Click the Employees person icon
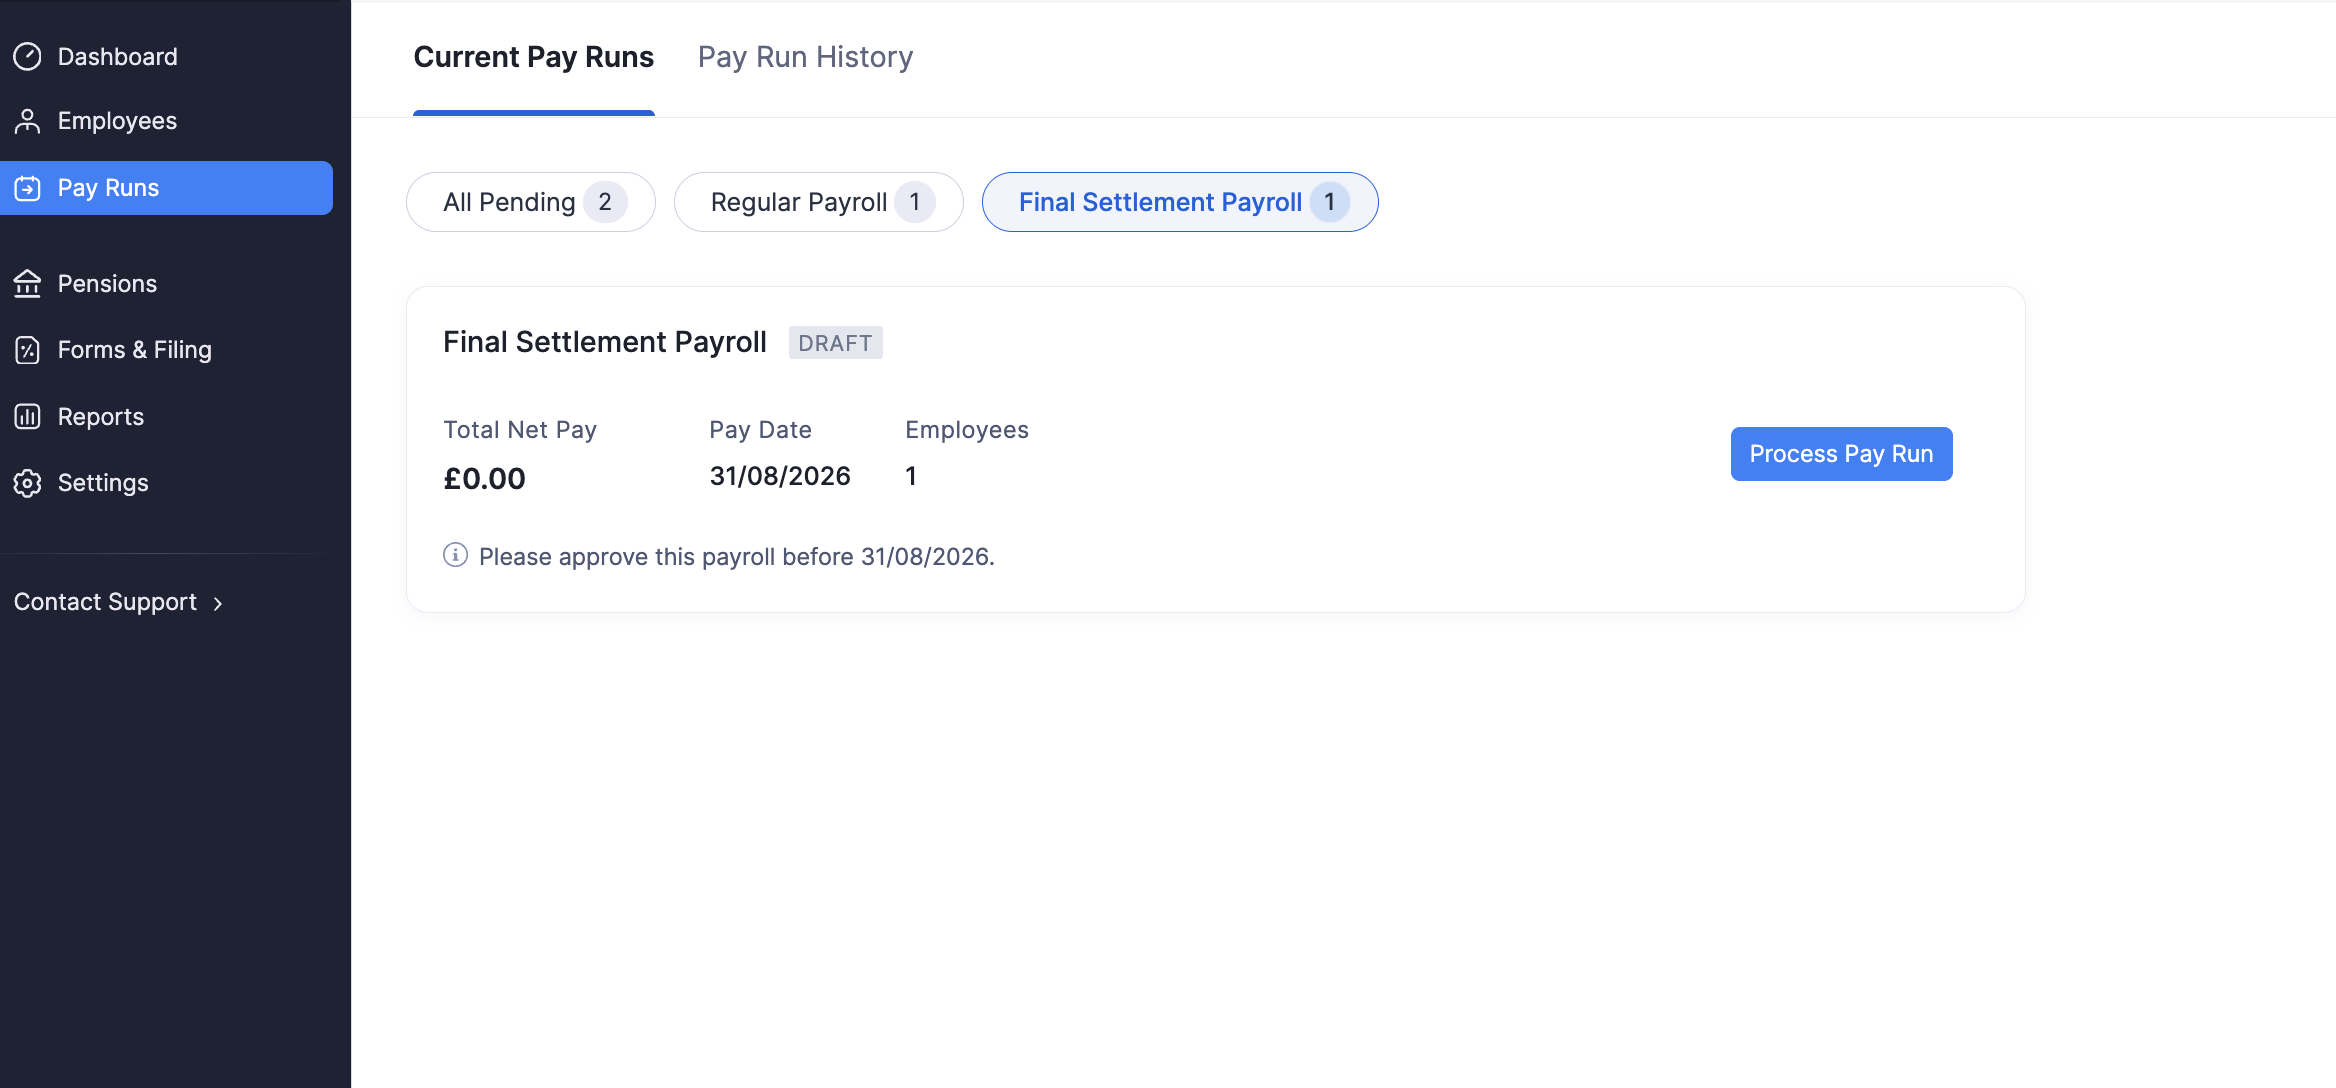The width and height of the screenshot is (2336, 1088). tap(27, 121)
